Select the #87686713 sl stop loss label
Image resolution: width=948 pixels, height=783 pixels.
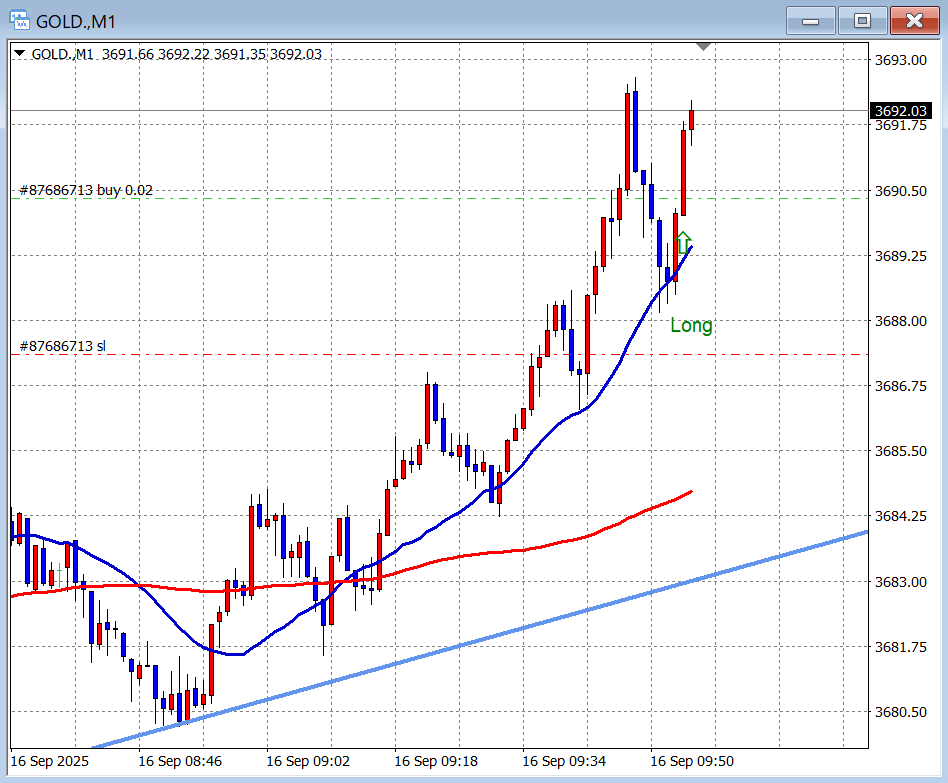click(x=62, y=346)
